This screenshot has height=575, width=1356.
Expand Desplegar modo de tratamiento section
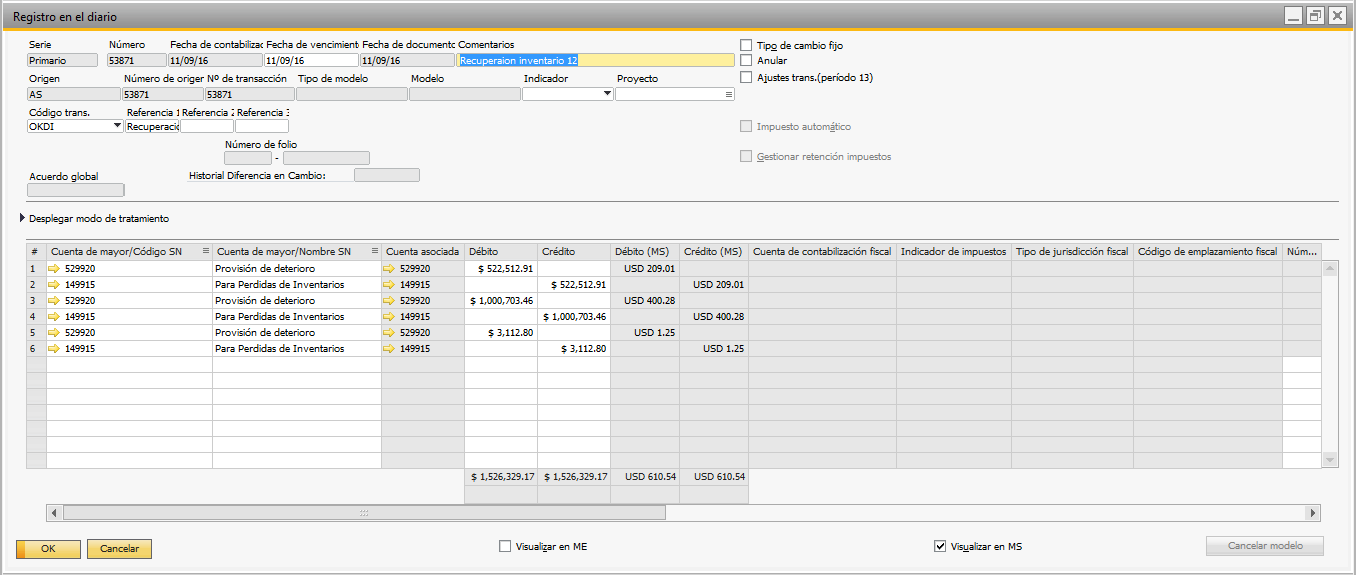pos(23,218)
